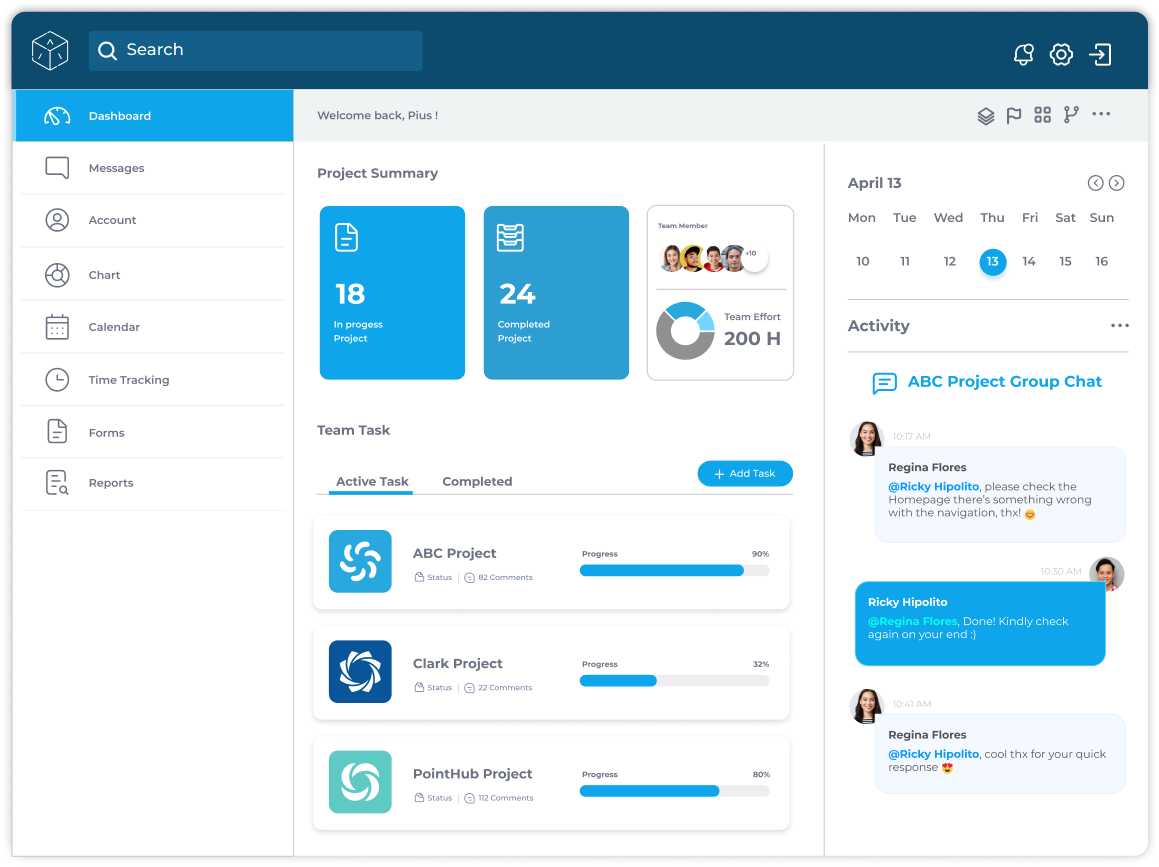The height and width of the screenshot is (867, 1159).
Task: Switch to the Completed tab
Action: [477, 481]
